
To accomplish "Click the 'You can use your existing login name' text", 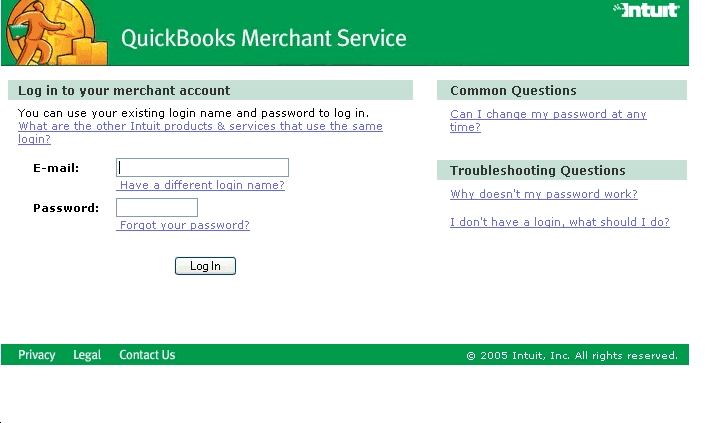I will click(193, 113).
